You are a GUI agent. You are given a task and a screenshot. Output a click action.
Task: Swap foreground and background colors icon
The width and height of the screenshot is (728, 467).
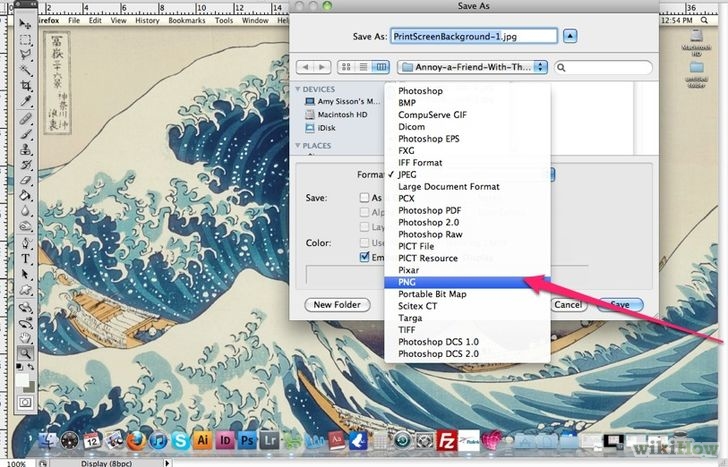[31, 367]
